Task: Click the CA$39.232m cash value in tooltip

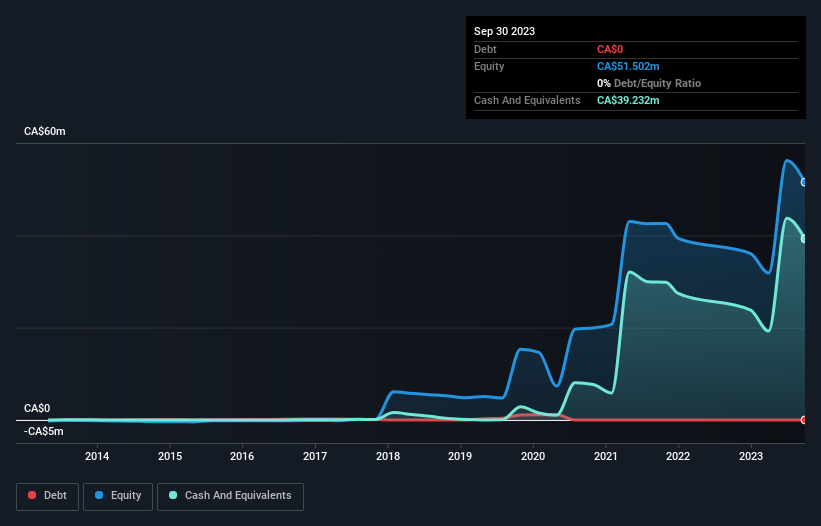Action: click(x=628, y=100)
